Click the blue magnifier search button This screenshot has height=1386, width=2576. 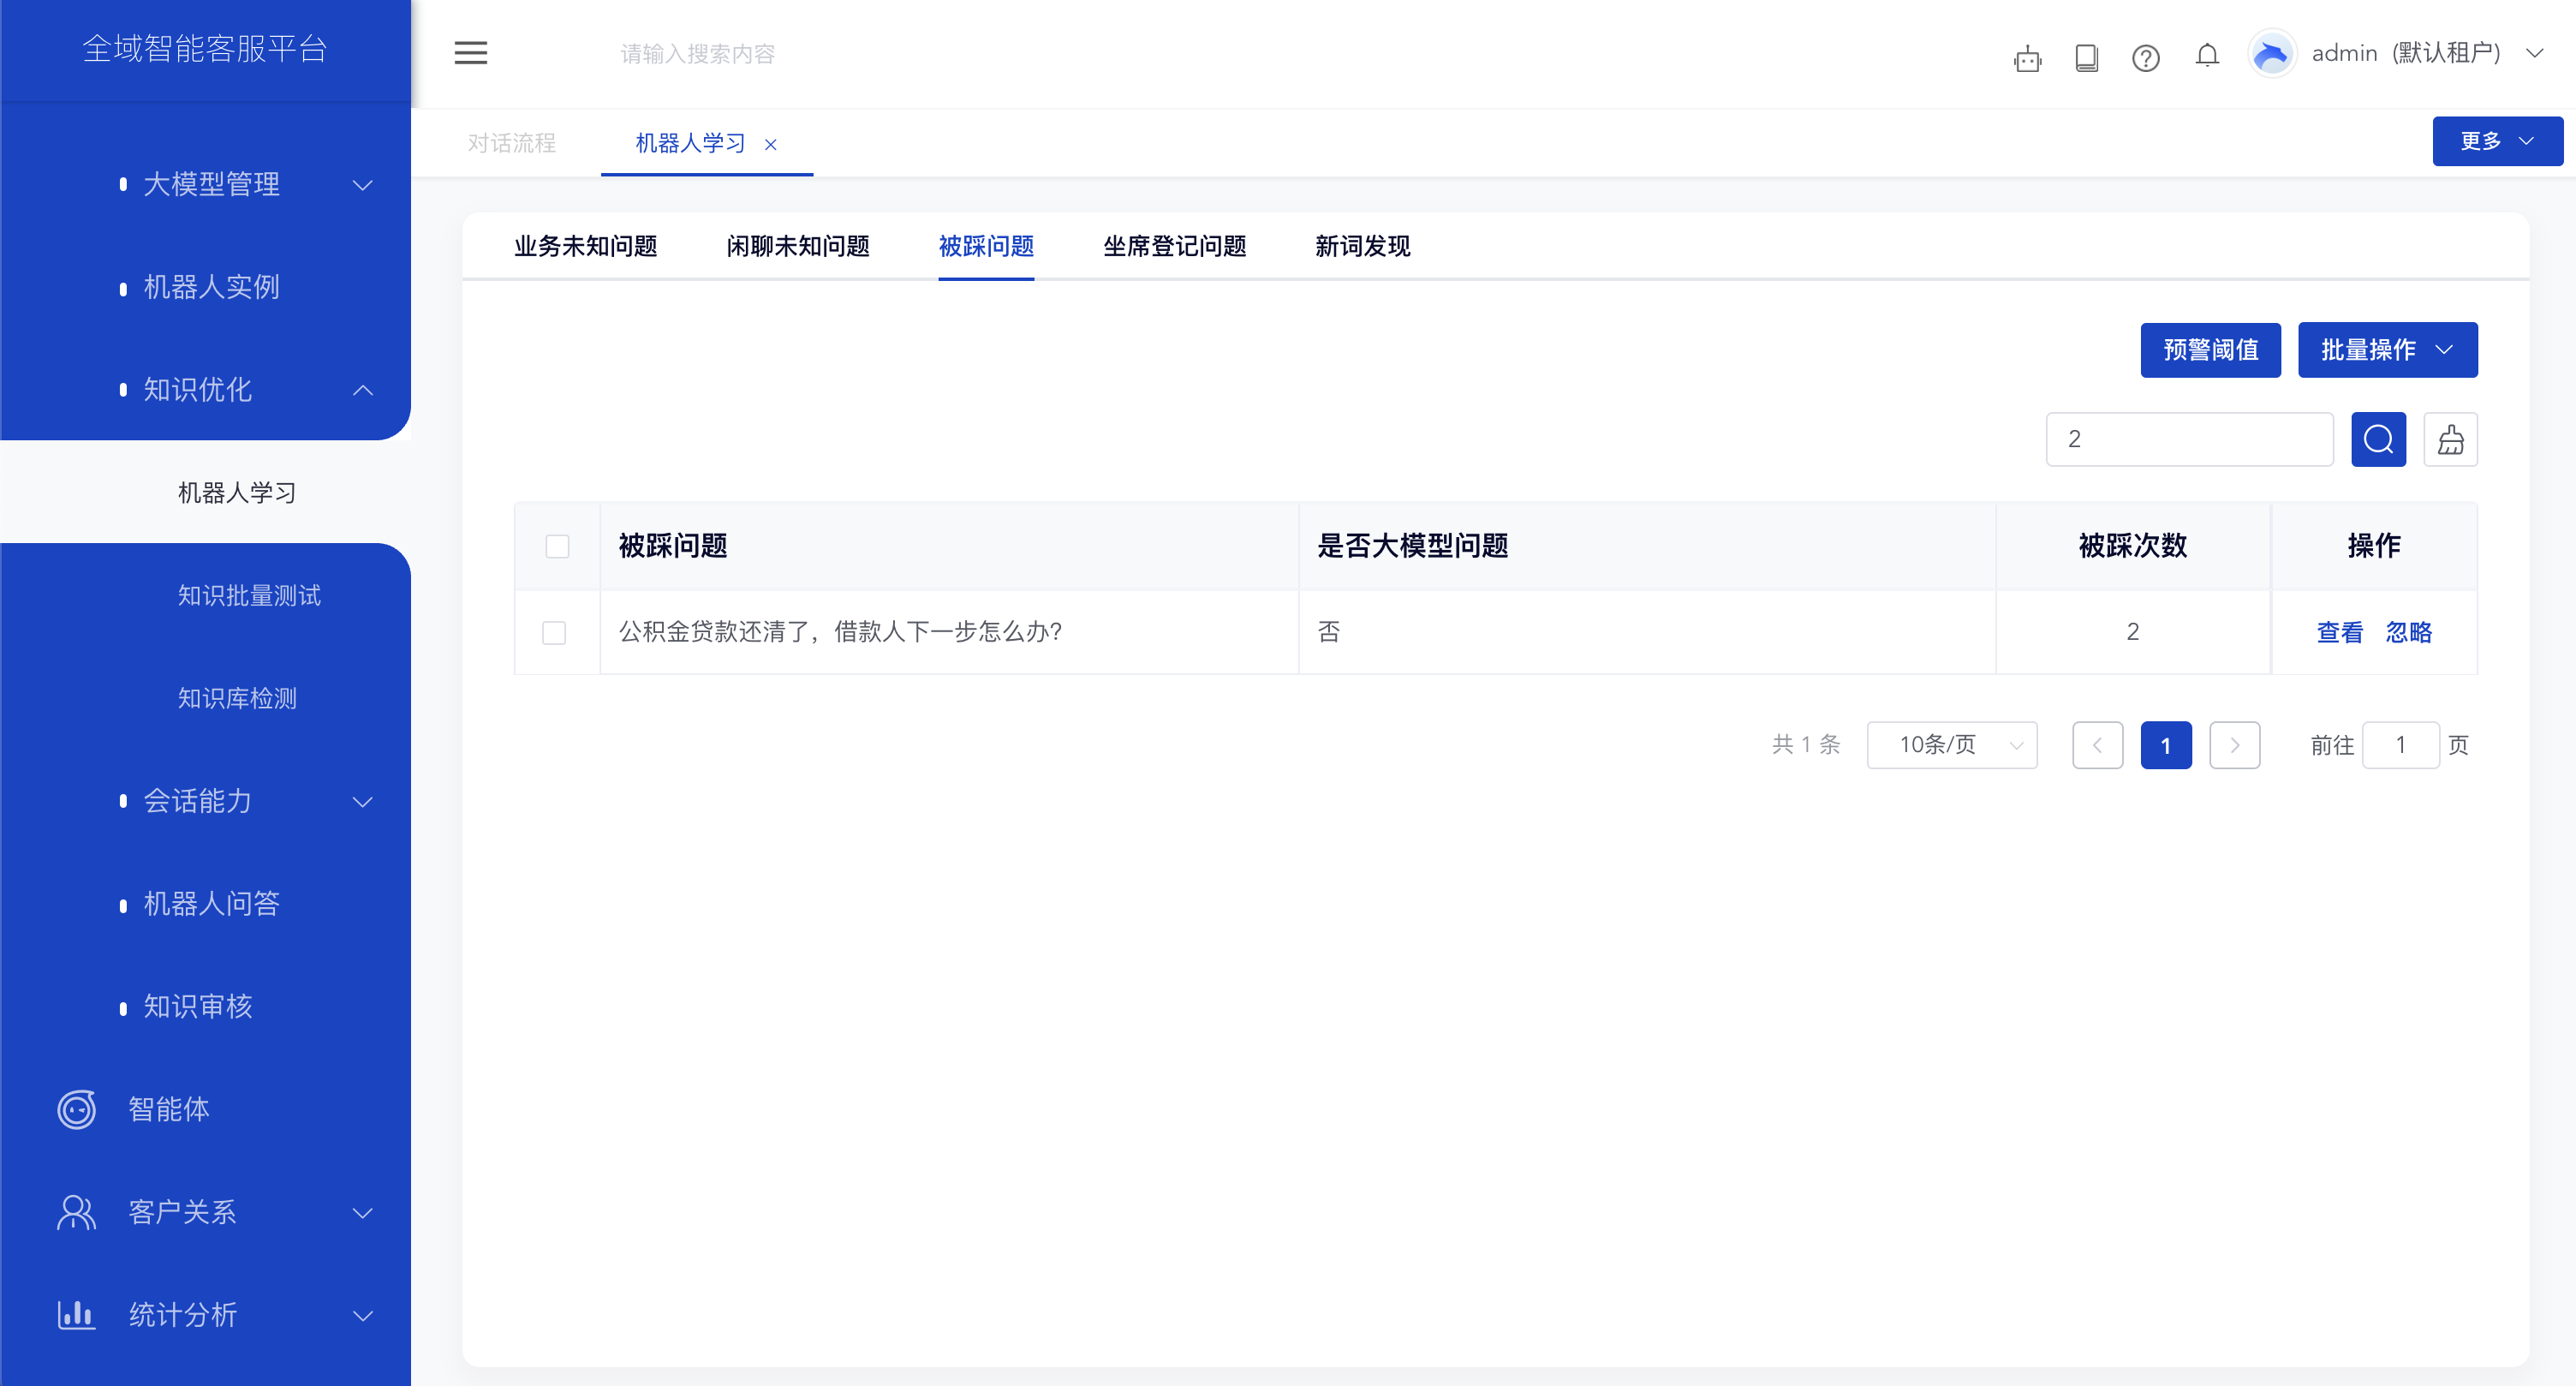point(2378,439)
